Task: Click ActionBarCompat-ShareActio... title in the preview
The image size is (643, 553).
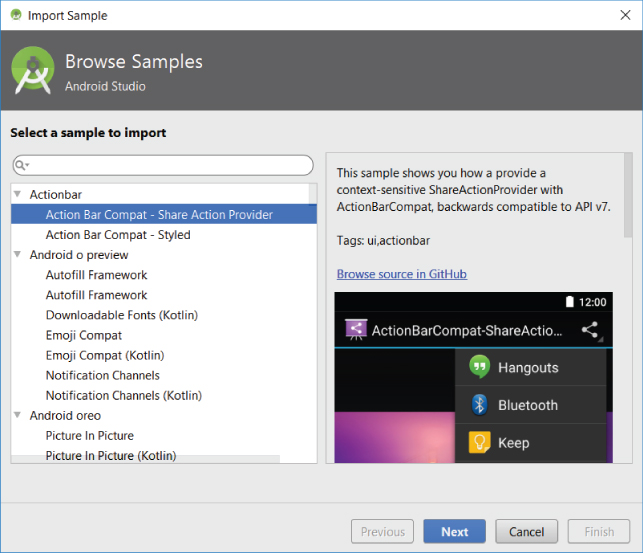Action: 467,330
